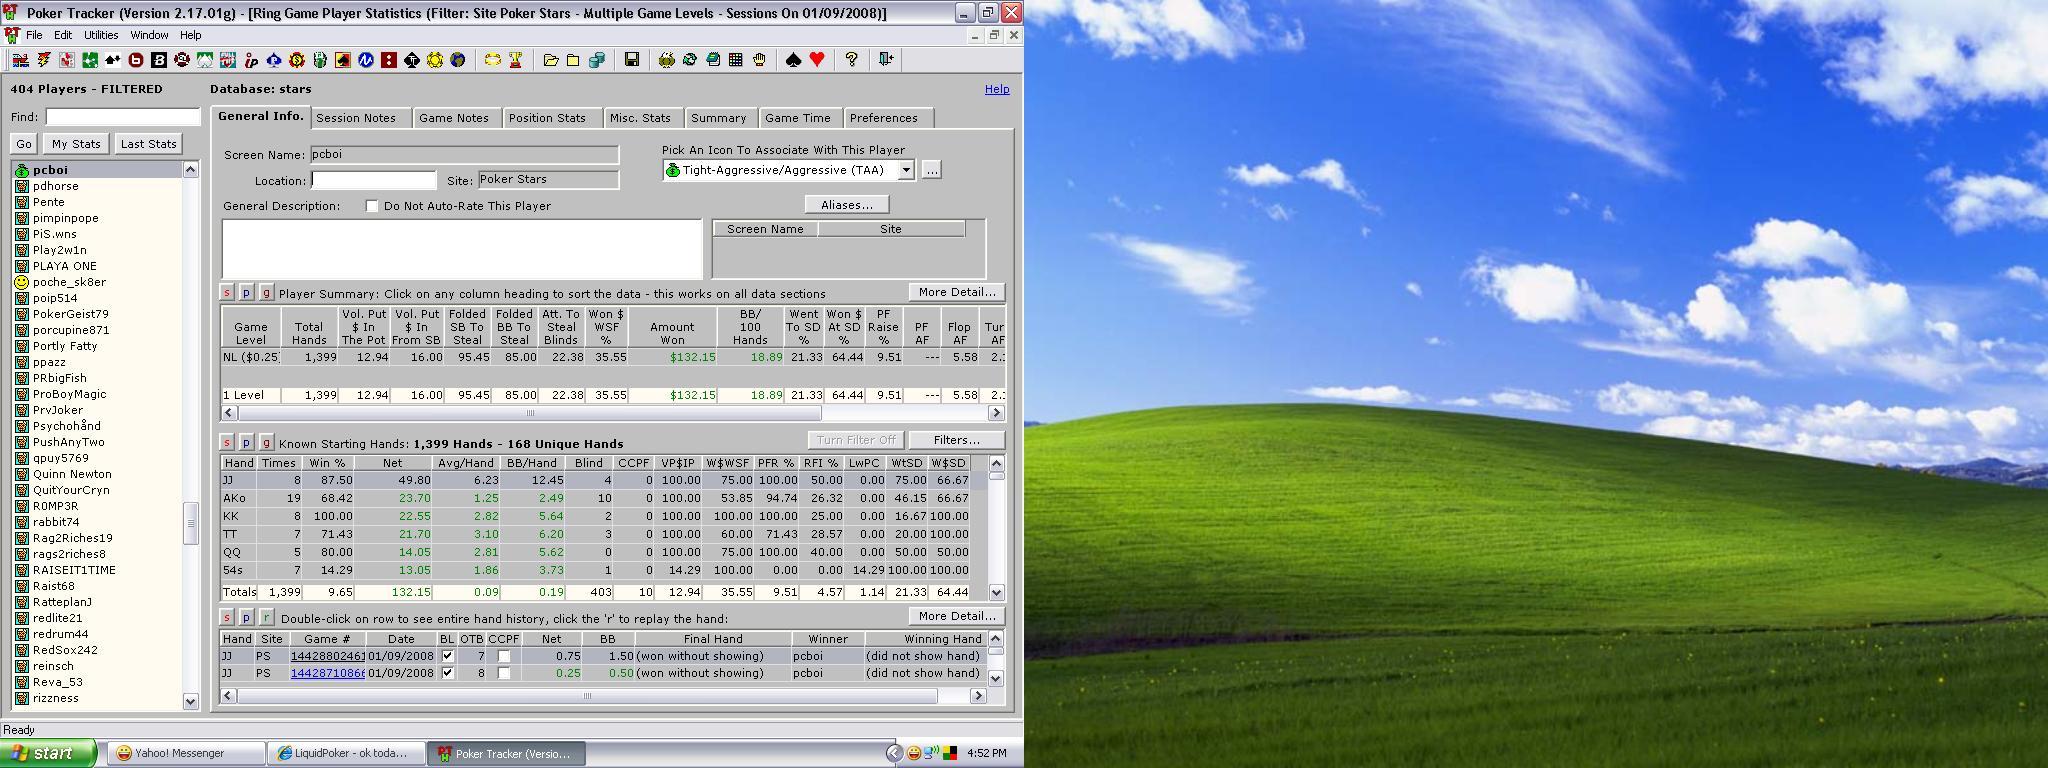The height and width of the screenshot is (768, 2048).
Task: Toggle Do Not Auto-Rate This Player checkbox
Action: 372,206
